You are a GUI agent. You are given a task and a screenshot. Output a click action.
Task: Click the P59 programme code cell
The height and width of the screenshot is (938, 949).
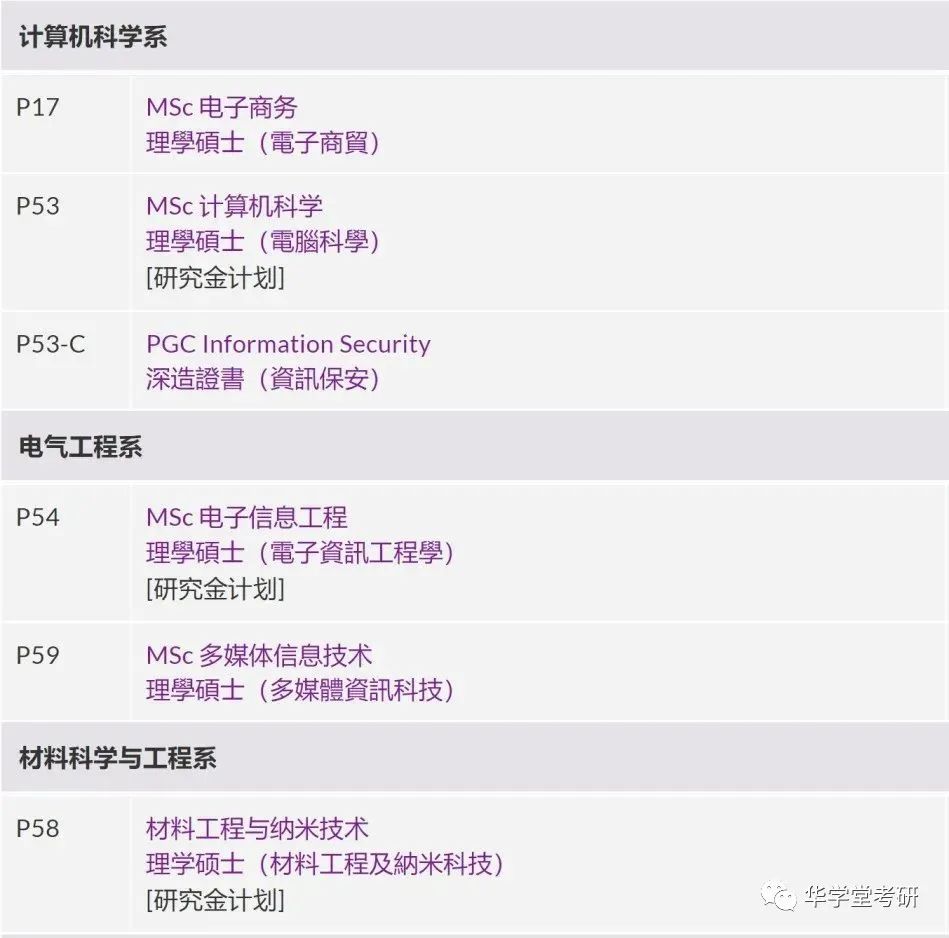point(65,672)
